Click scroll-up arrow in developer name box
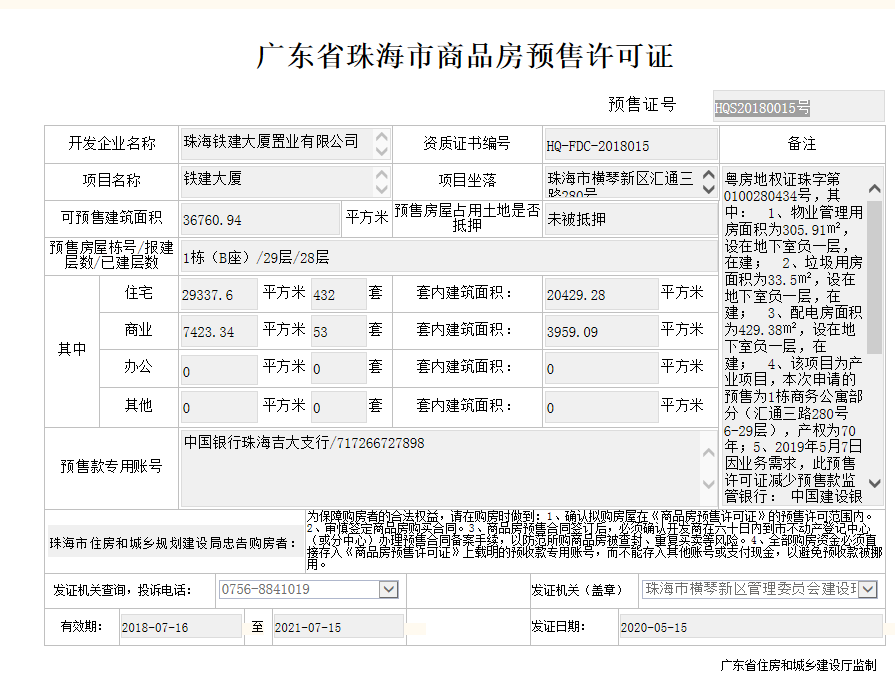The width and height of the screenshot is (895, 682). [381, 136]
